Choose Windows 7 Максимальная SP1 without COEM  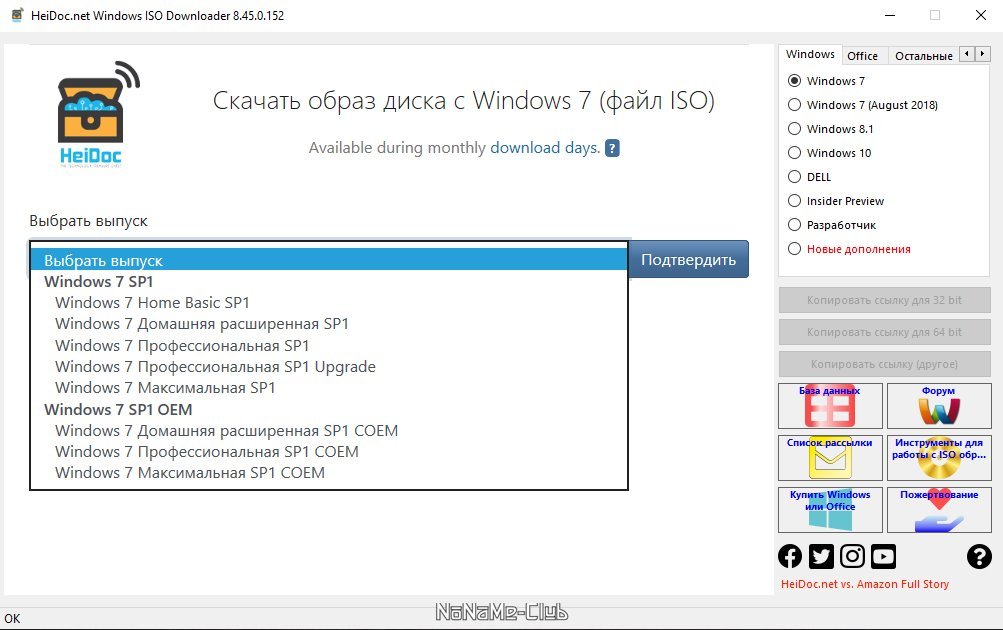[x=329, y=388]
